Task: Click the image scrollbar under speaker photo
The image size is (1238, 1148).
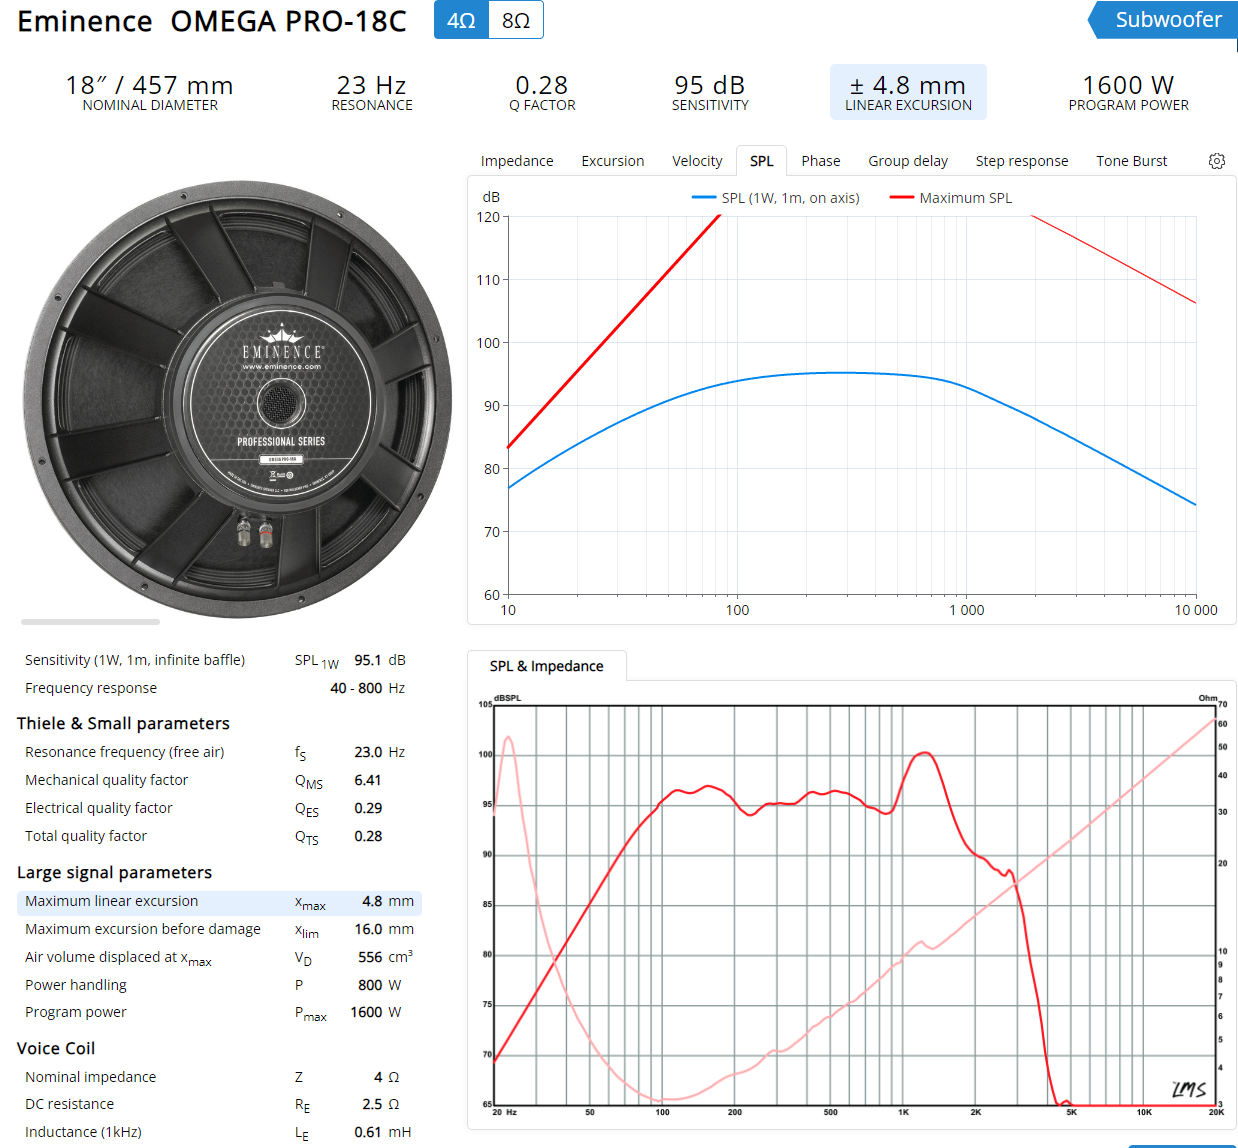Action: (x=90, y=622)
